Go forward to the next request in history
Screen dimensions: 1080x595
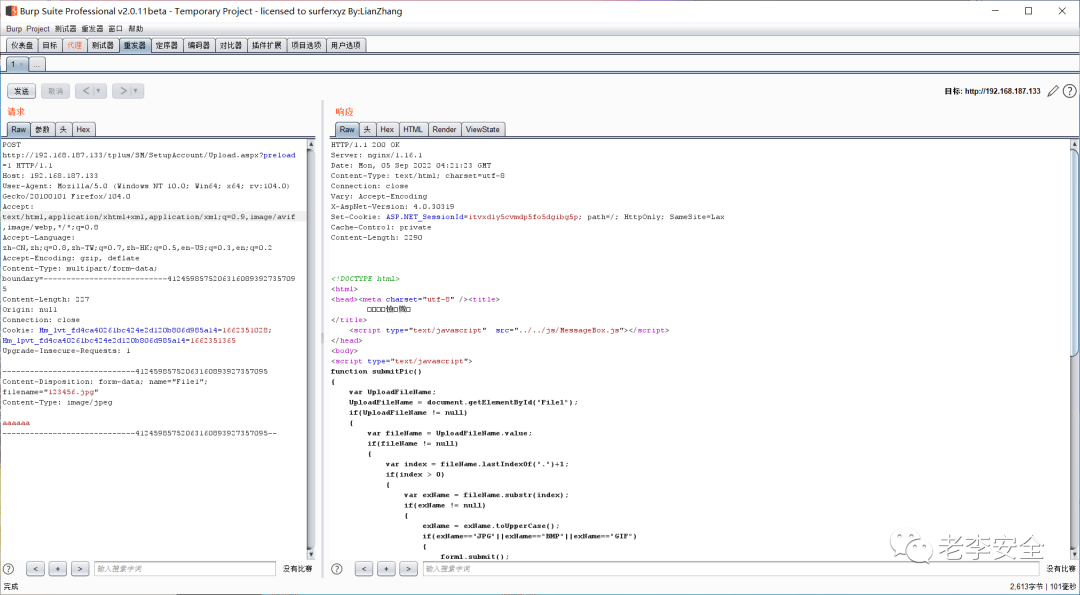(x=123, y=91)
